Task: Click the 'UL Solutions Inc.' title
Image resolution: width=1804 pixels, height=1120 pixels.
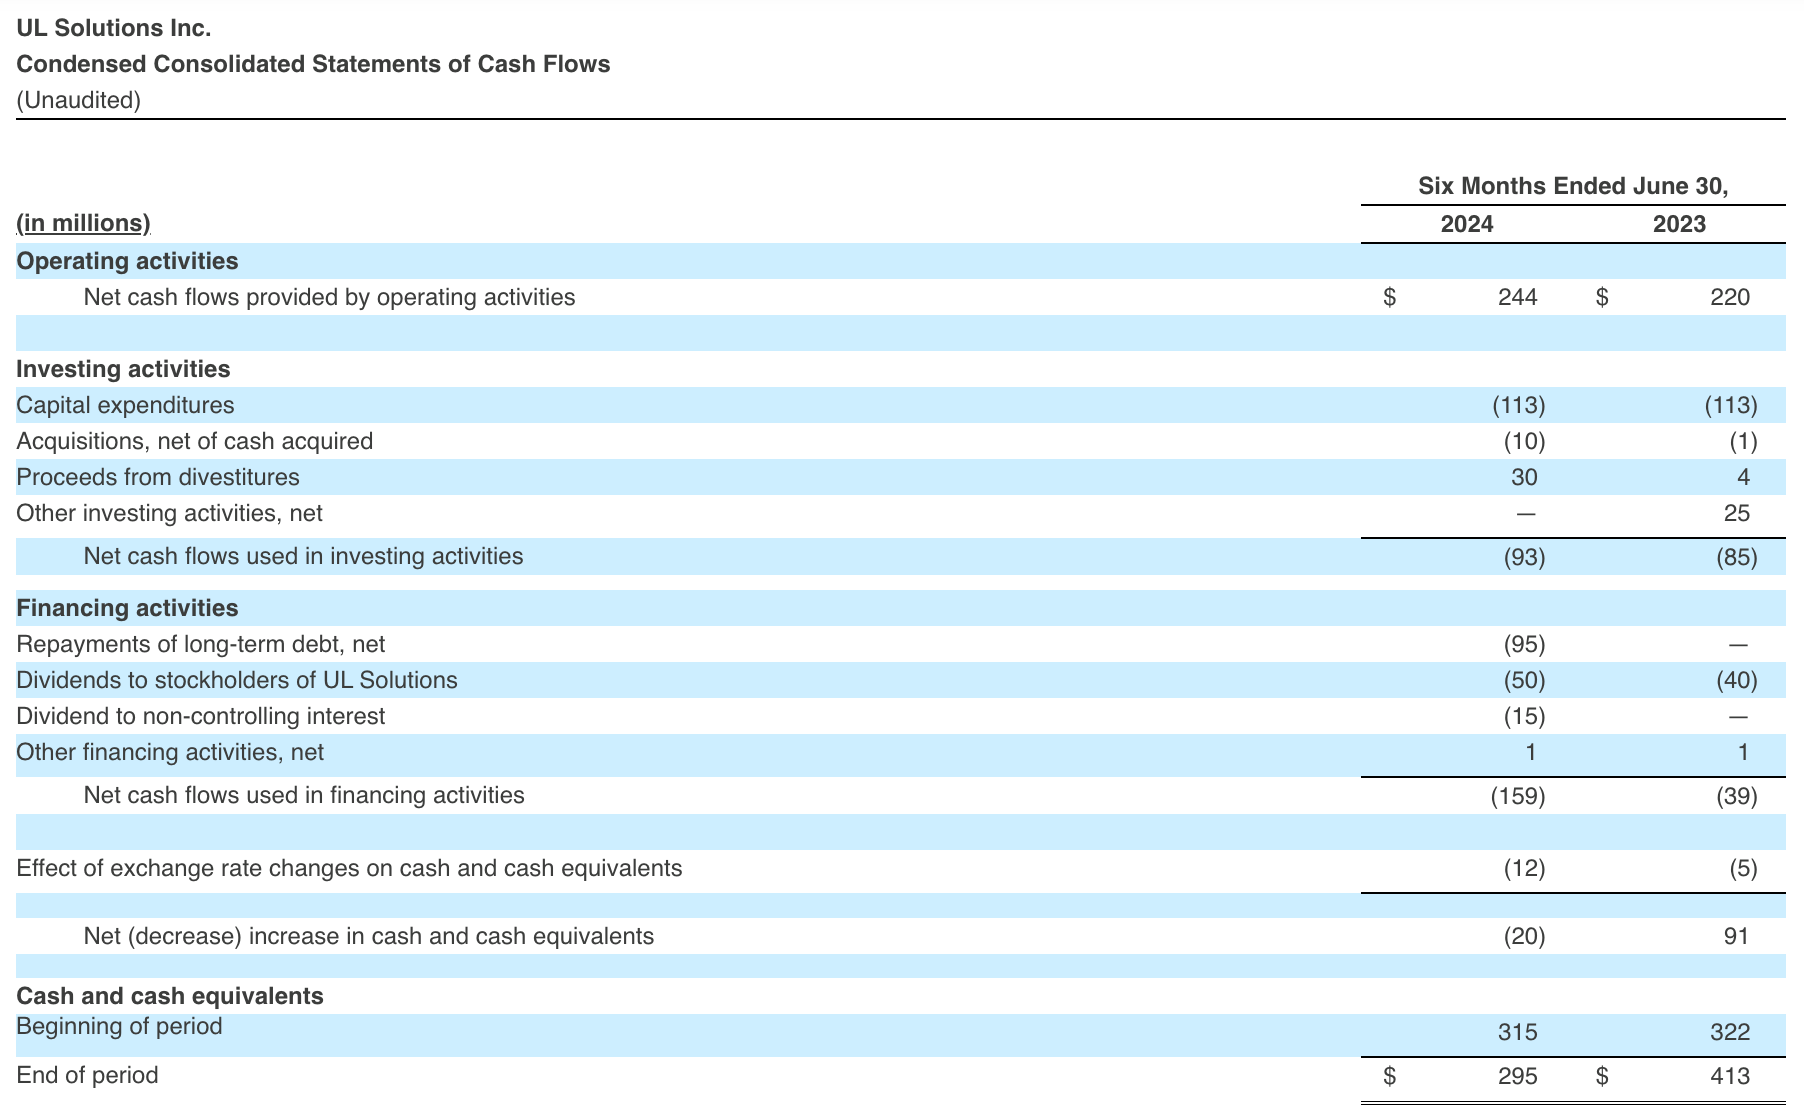Action: [x=114, y=28]
